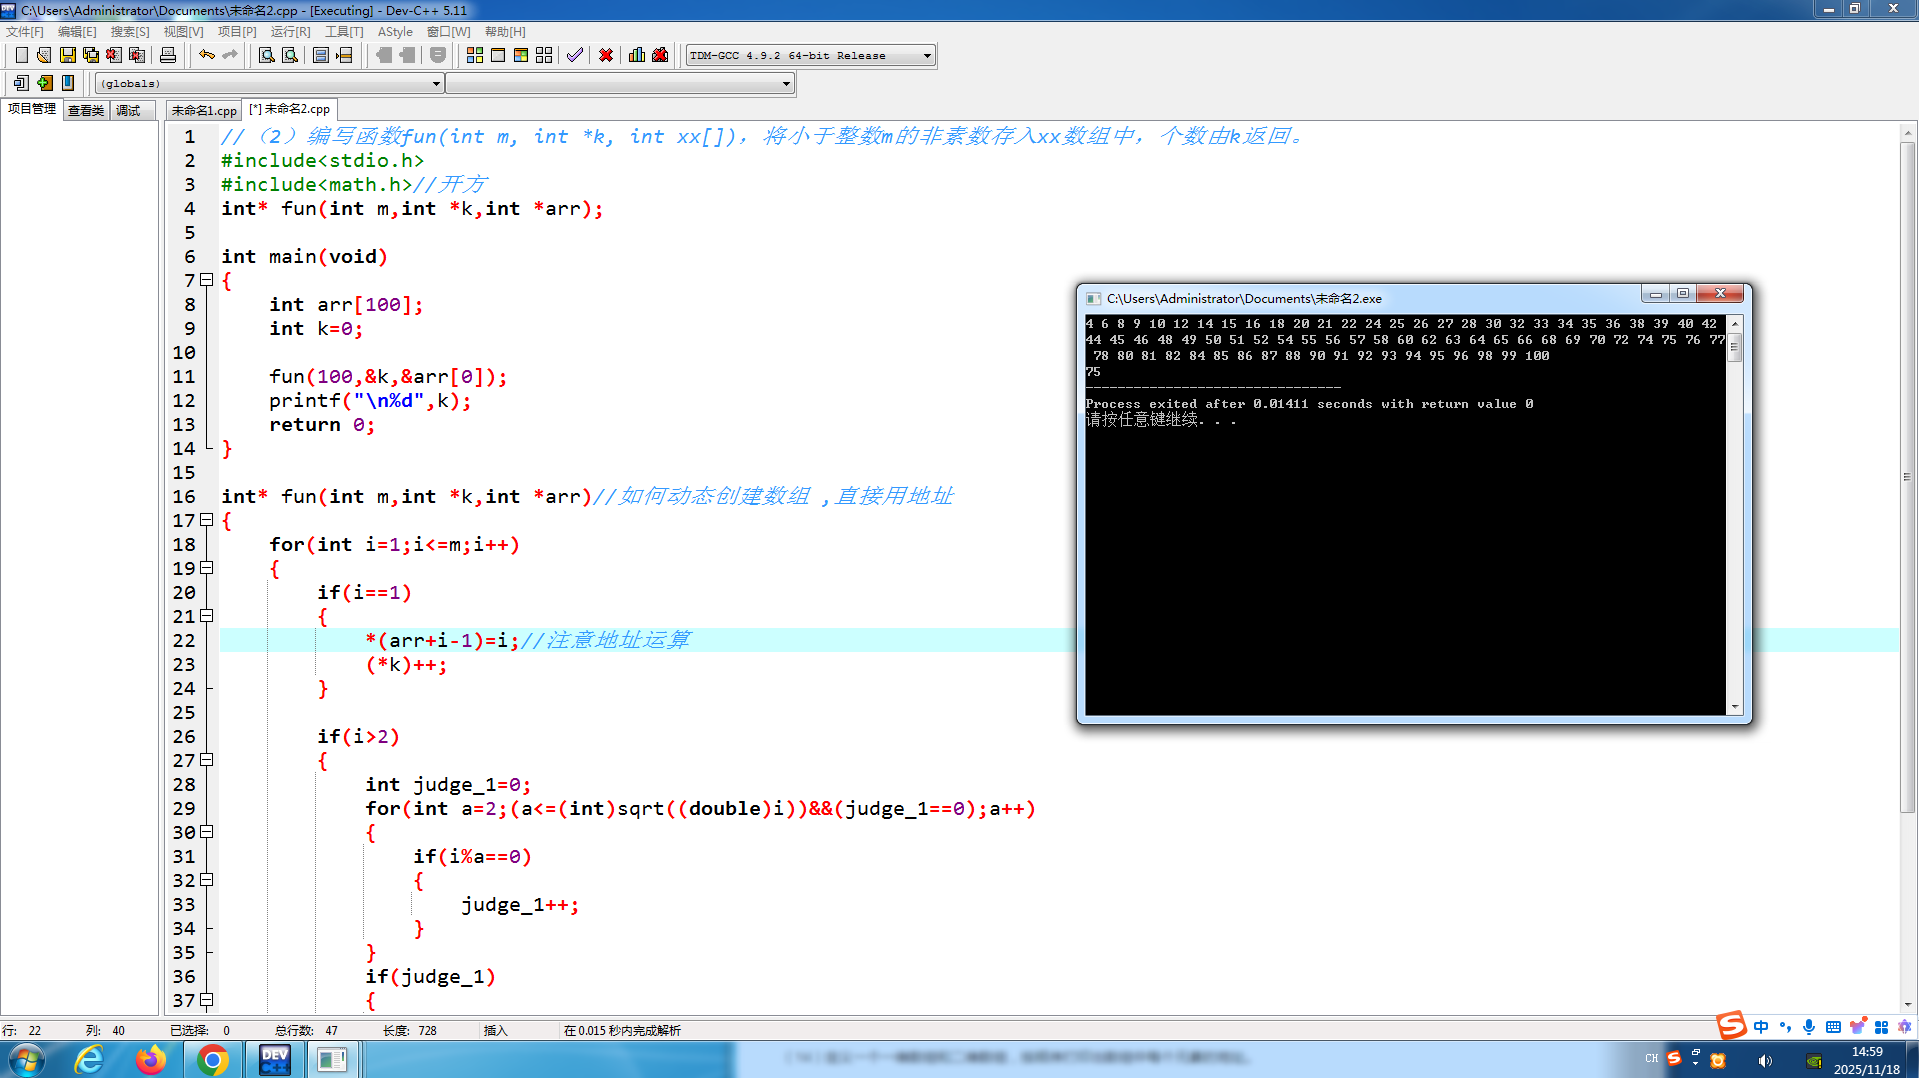The image size is (1919, 1078).
Task: Collapse the code fold at line 21
Action: (207, 616)
